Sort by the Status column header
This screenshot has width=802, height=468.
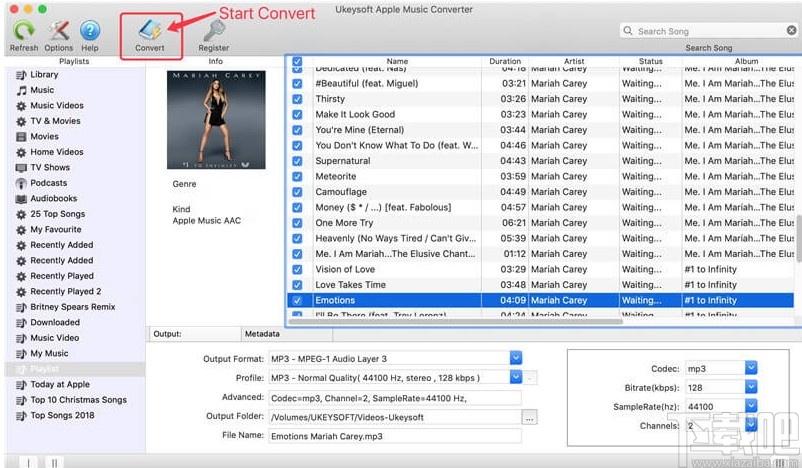coord(651,61)
